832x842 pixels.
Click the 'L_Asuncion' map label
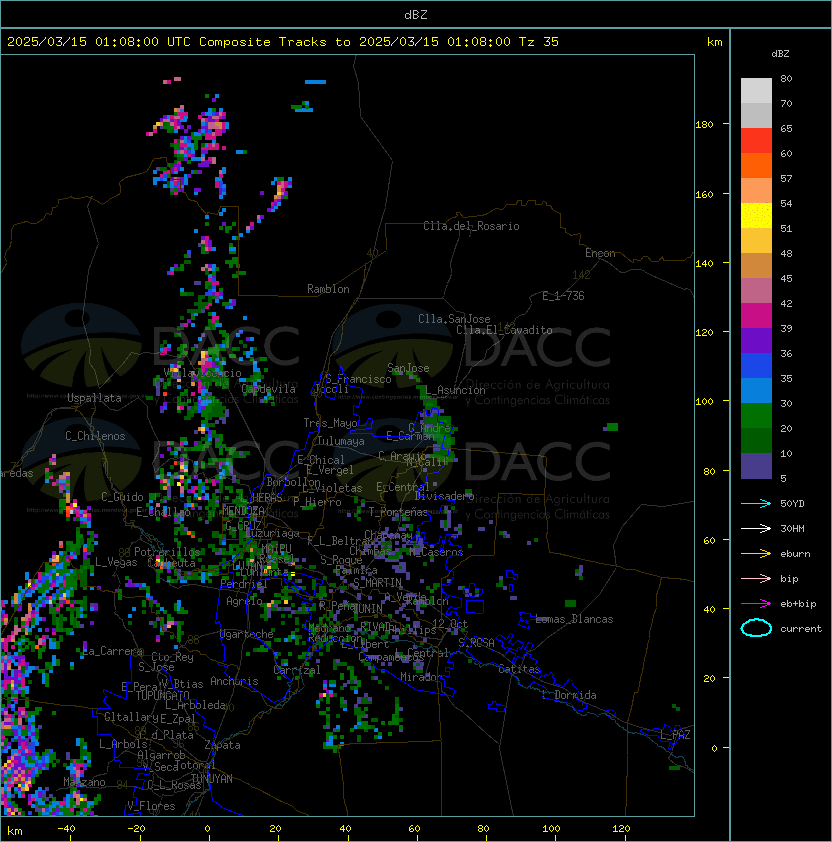[455, 390]
